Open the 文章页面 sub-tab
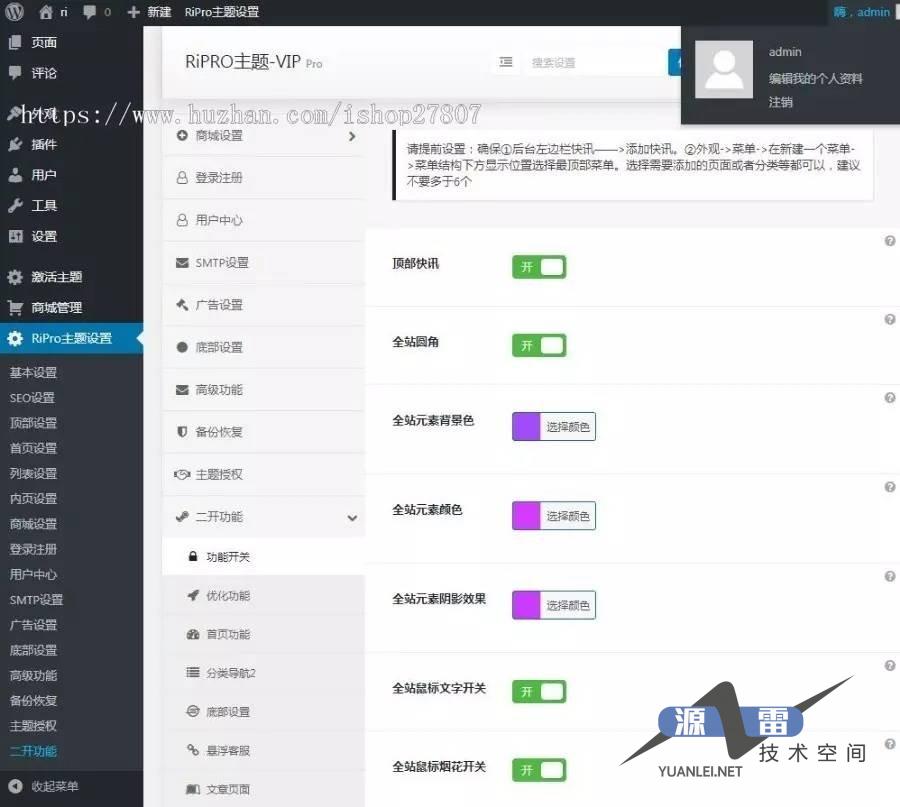 pyautogui.click(x=263, y=789)
